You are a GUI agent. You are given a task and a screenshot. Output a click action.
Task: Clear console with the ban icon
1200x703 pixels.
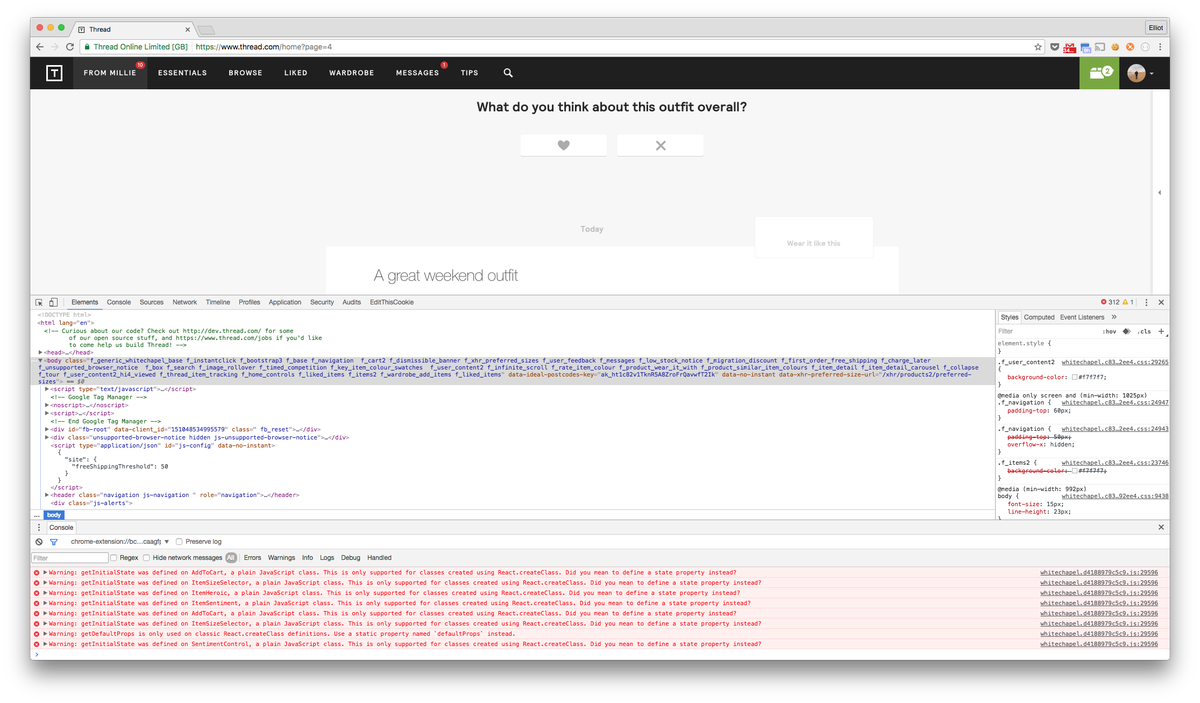click(x=39, y=541)
